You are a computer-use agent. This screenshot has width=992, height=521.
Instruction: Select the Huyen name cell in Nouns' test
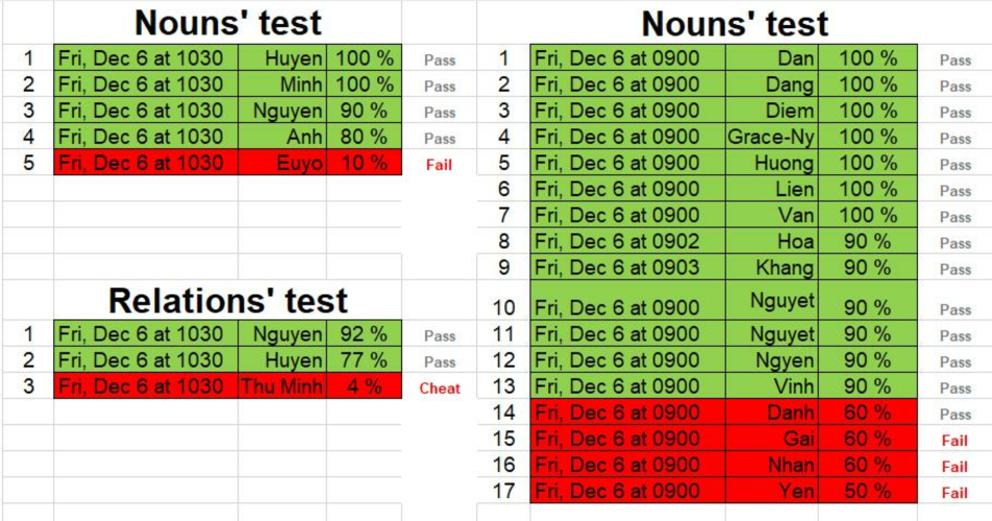[x=282, y=58]
